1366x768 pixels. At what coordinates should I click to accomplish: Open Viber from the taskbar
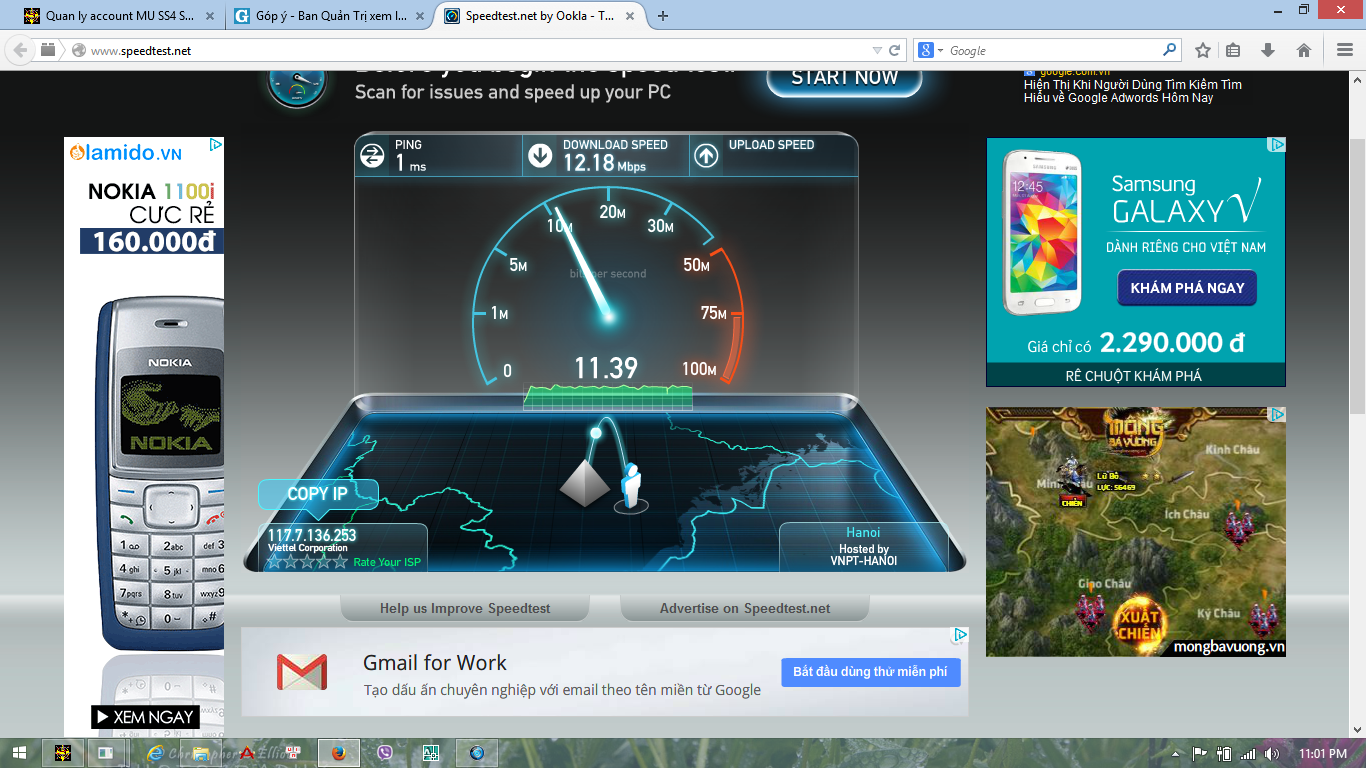click(x=385, y=753)
